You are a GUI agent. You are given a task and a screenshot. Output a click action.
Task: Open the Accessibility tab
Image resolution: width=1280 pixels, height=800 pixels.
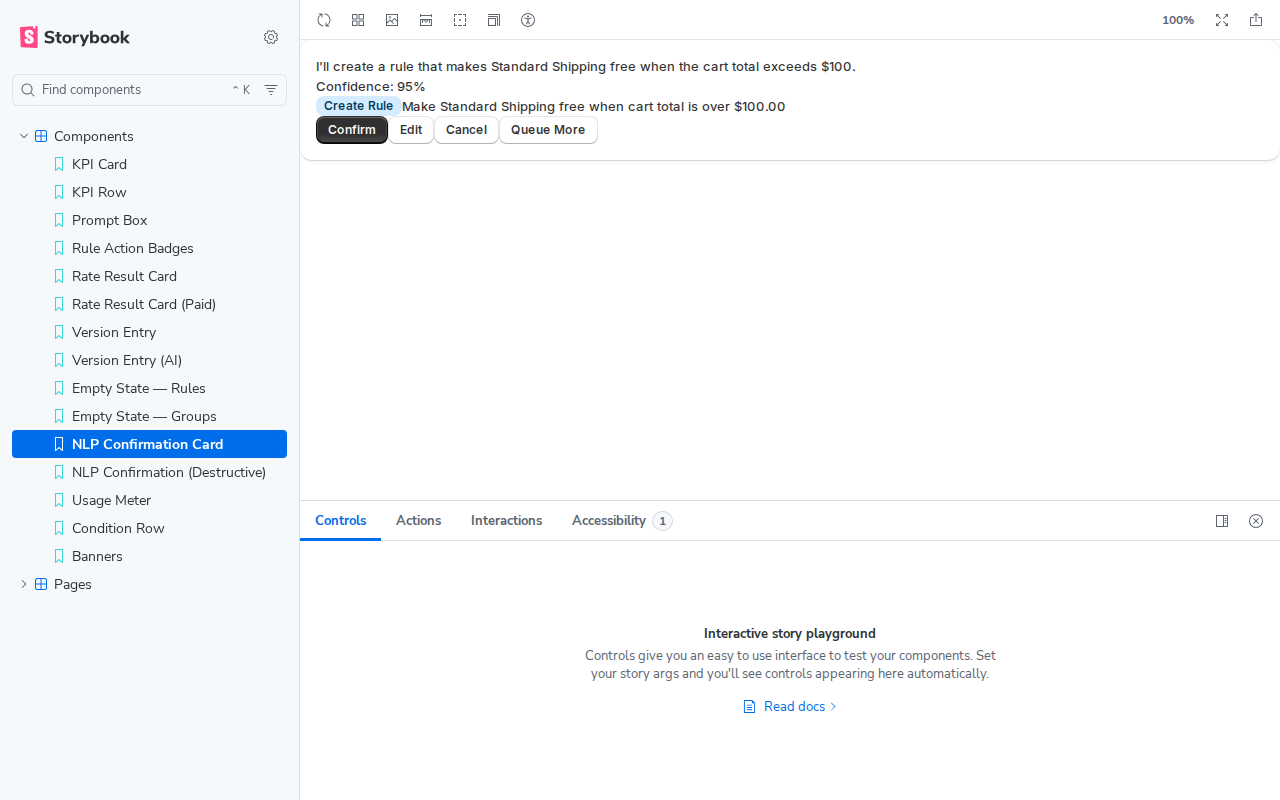click(x=608, y=521)
